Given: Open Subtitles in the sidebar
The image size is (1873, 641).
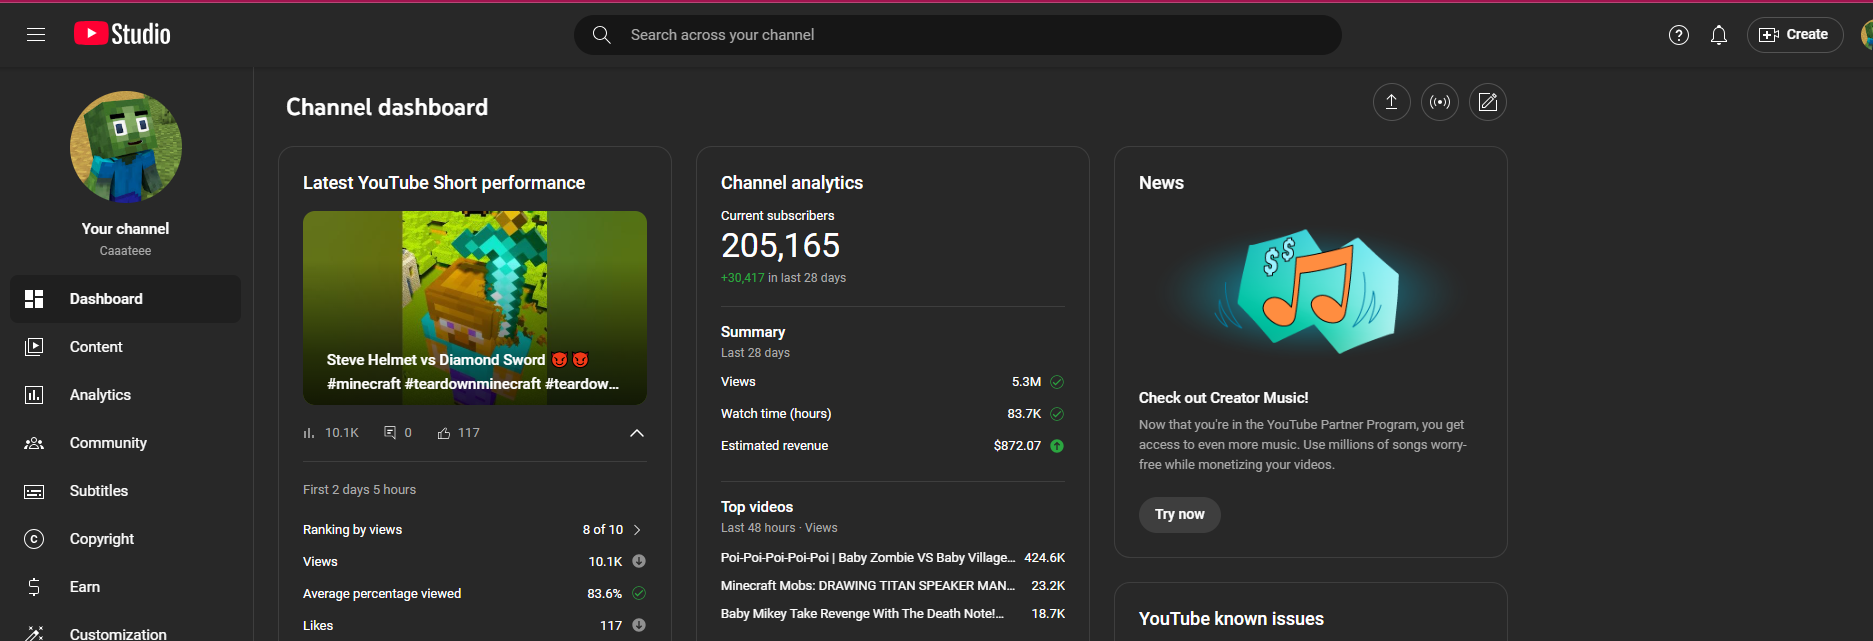Looking at the screenshot, I should tap(126, 491).
